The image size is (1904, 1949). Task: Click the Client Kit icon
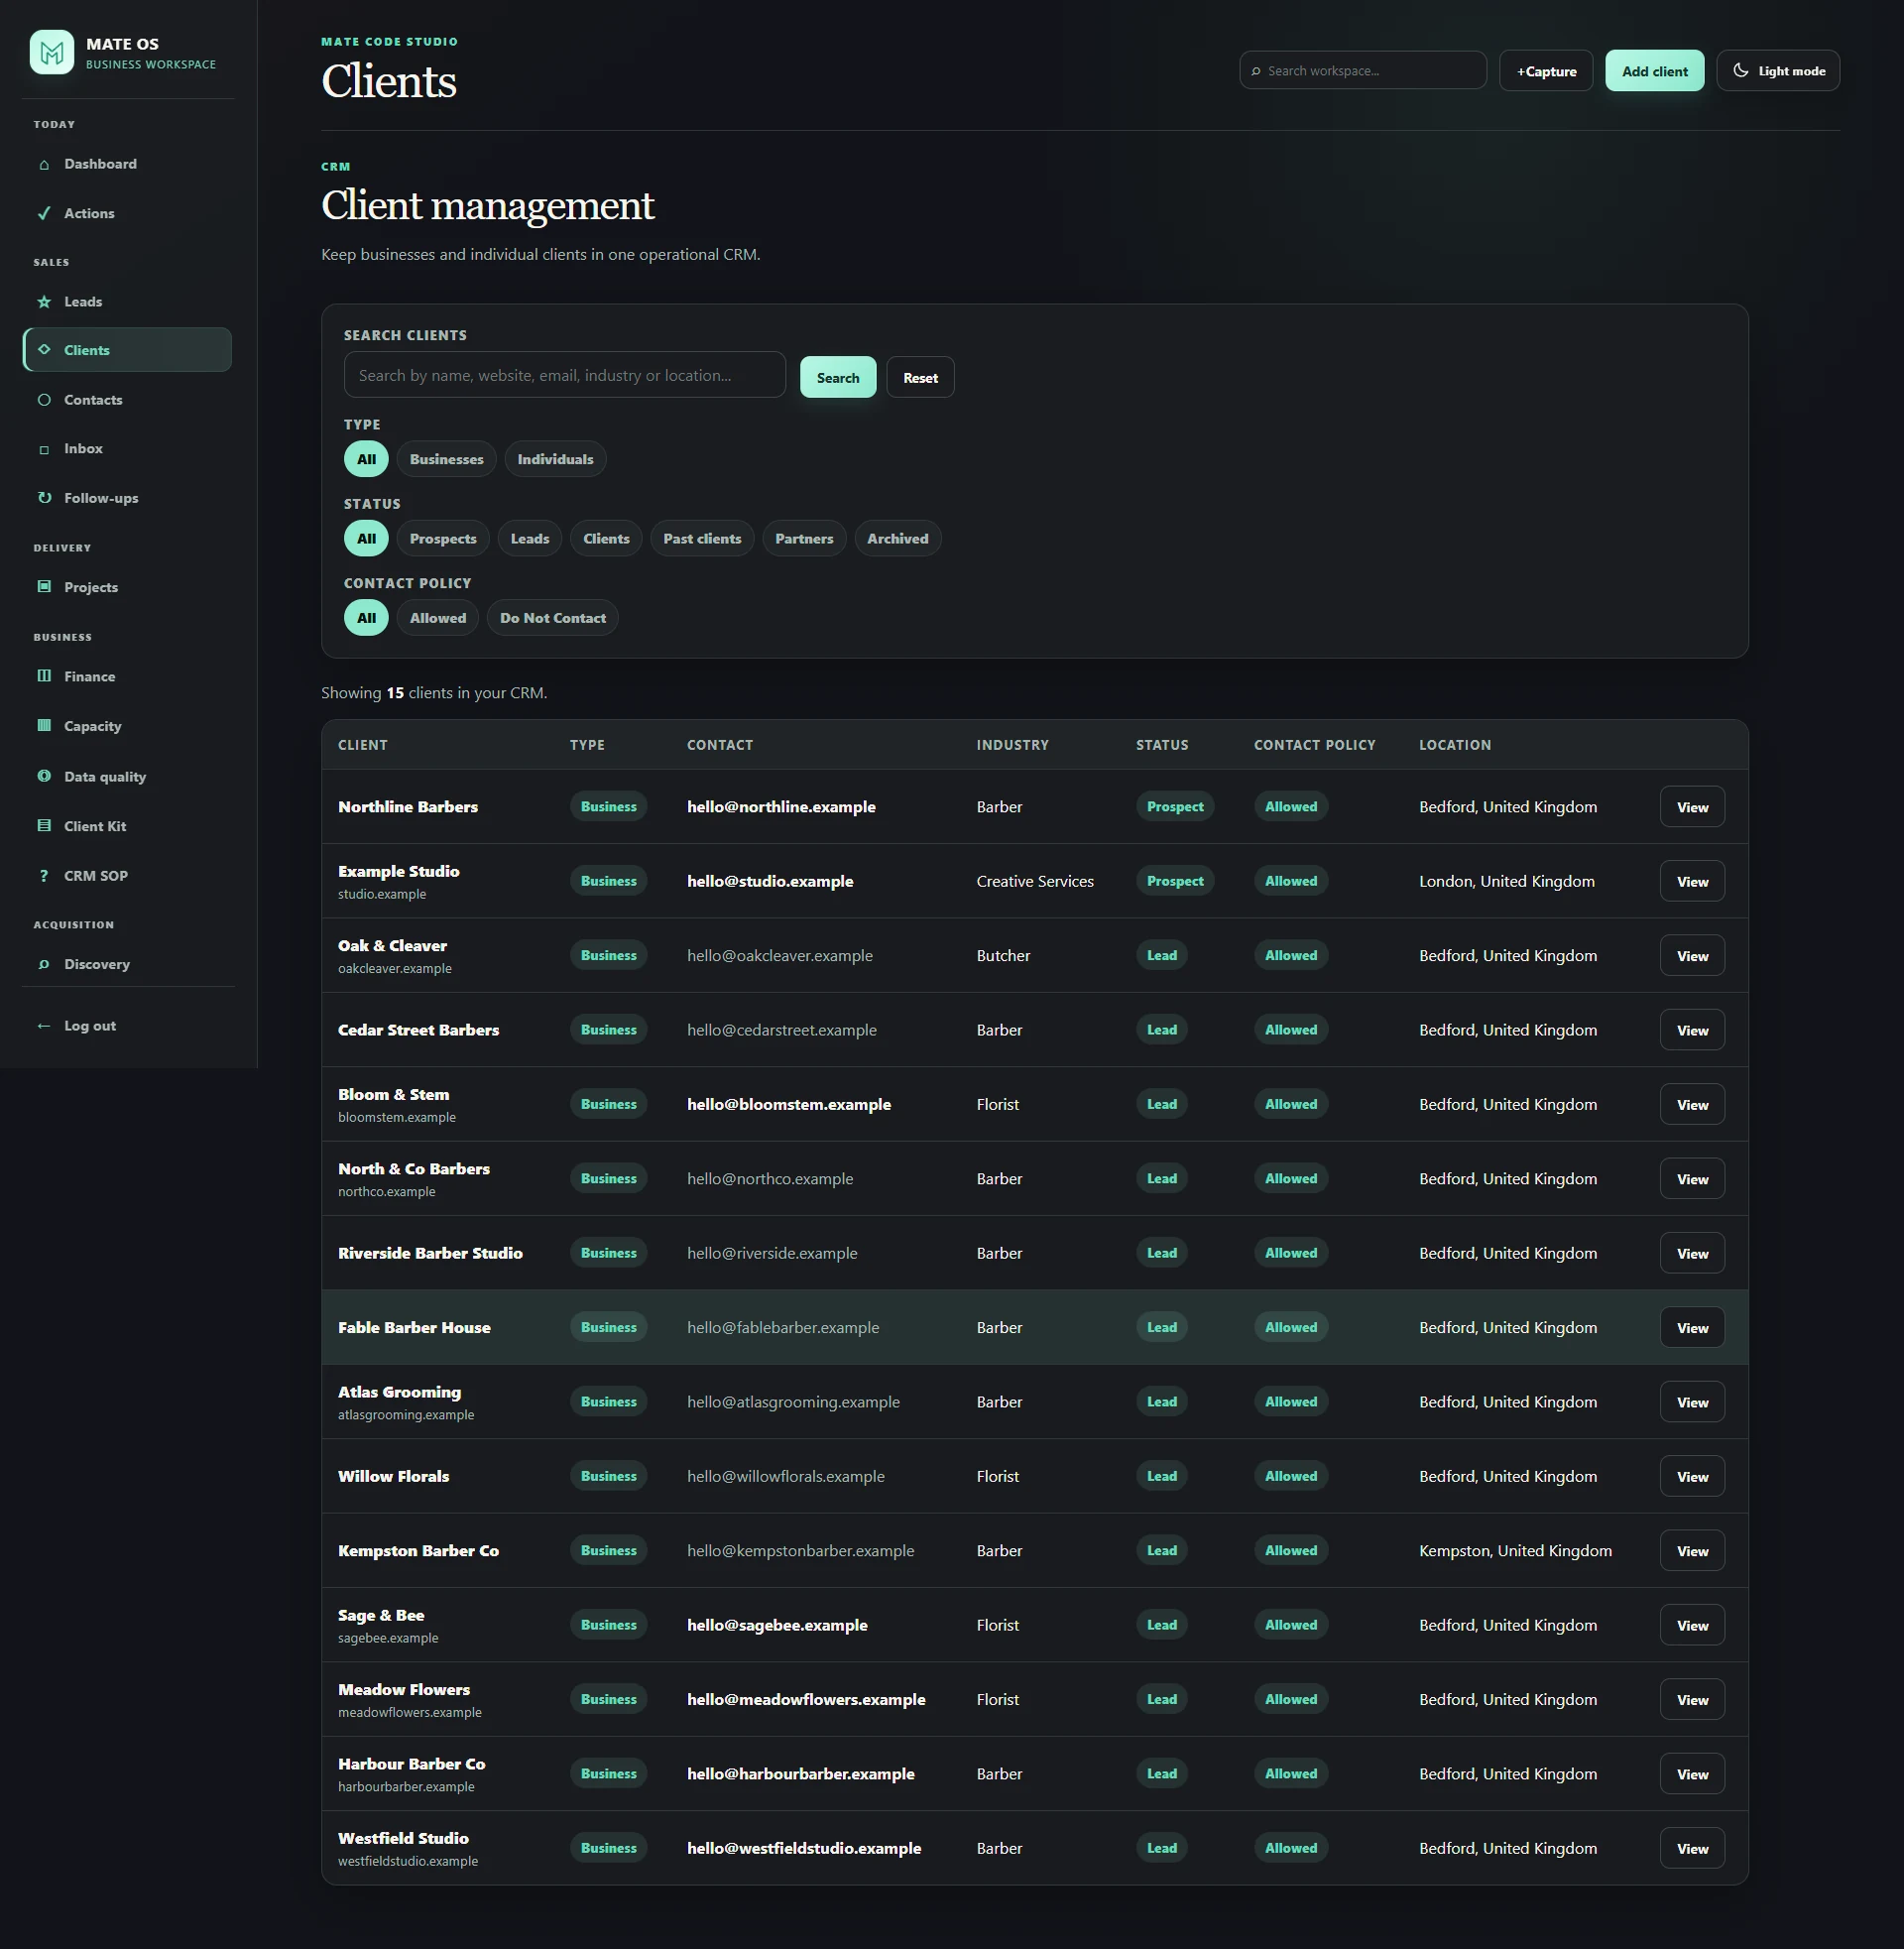click(44, 826)
